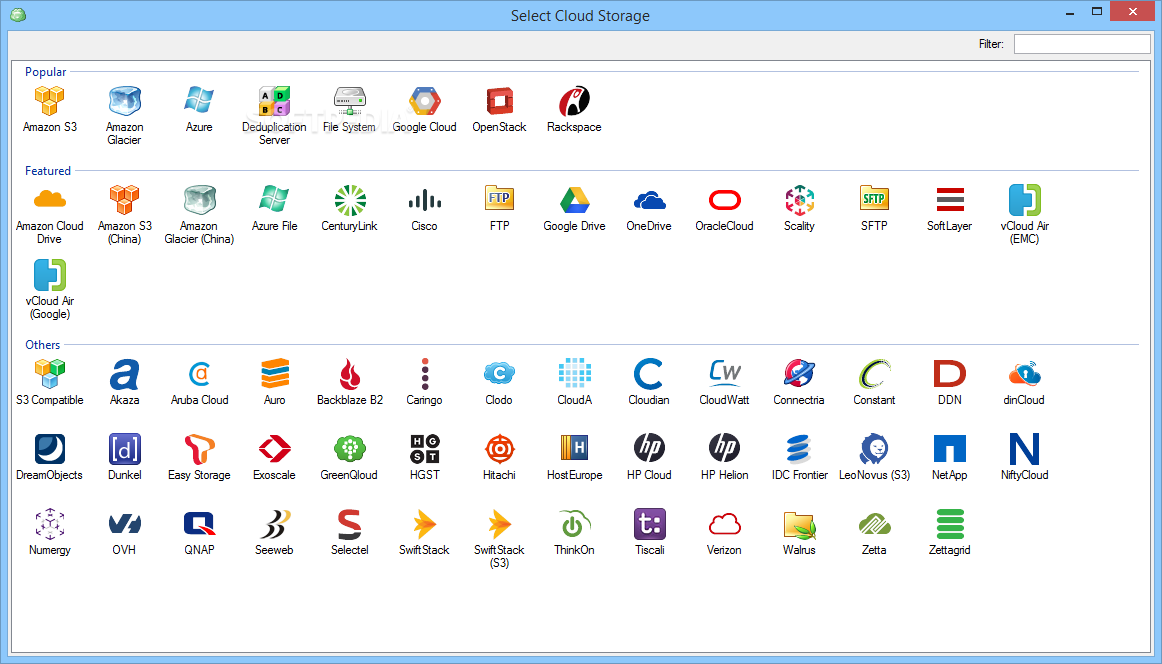Pick Clodo cloud icon
Image resolution: width=1162 pixels, height=664 pixels.
(499, 374)
